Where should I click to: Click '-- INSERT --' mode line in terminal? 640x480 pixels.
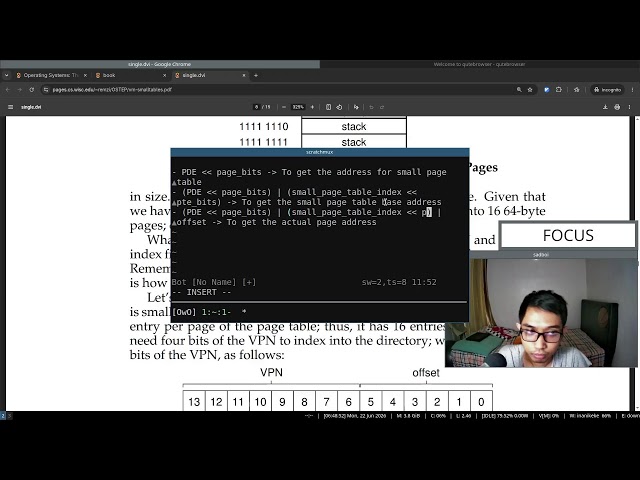pos(202,292)
